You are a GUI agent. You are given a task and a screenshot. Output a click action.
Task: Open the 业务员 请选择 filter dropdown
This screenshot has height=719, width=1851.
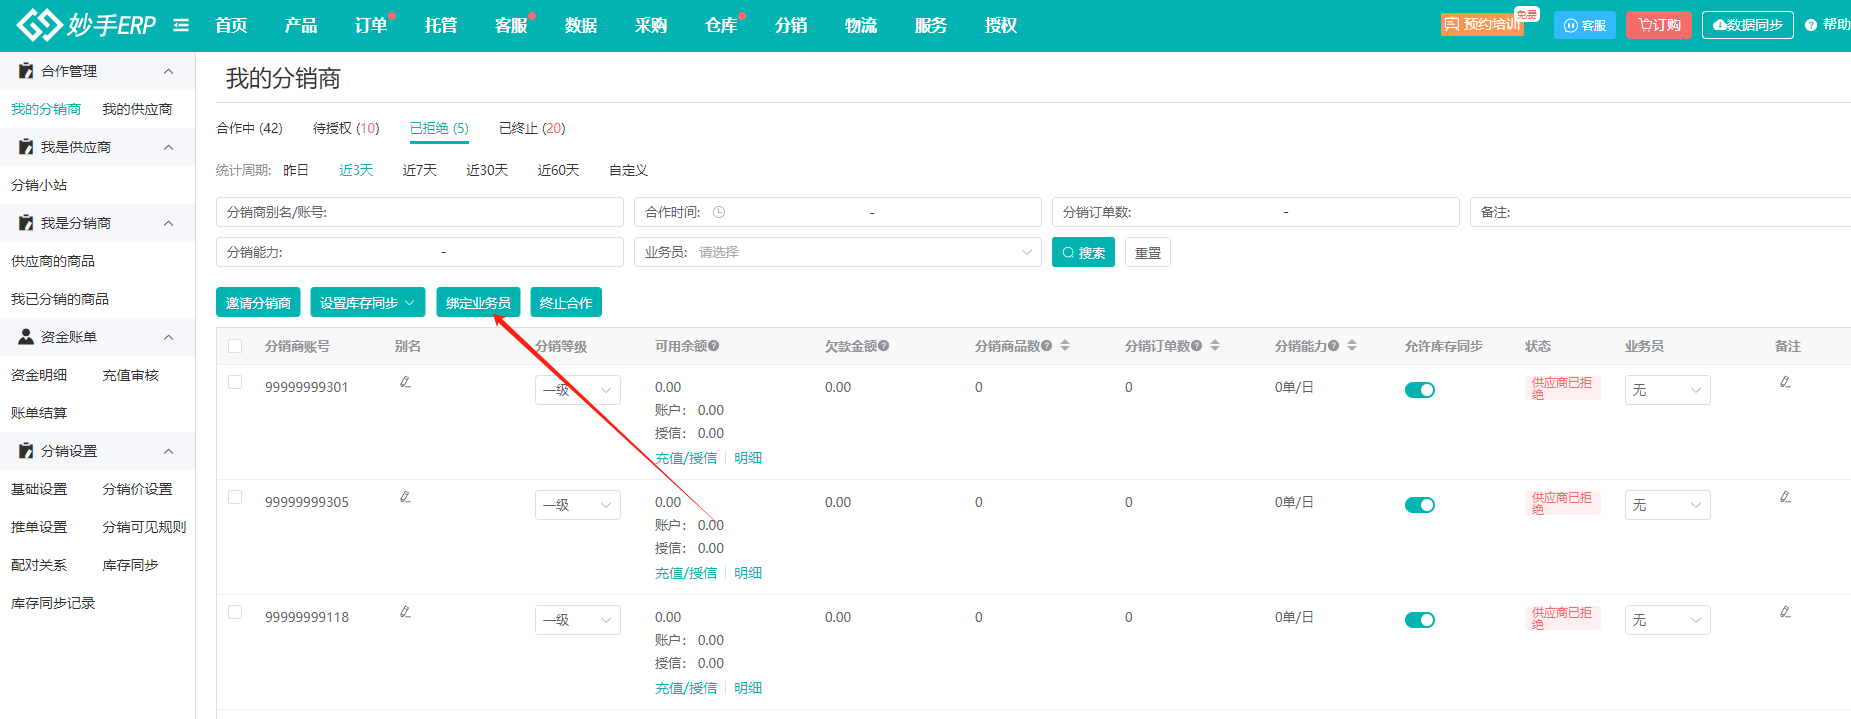click(838, 252)
